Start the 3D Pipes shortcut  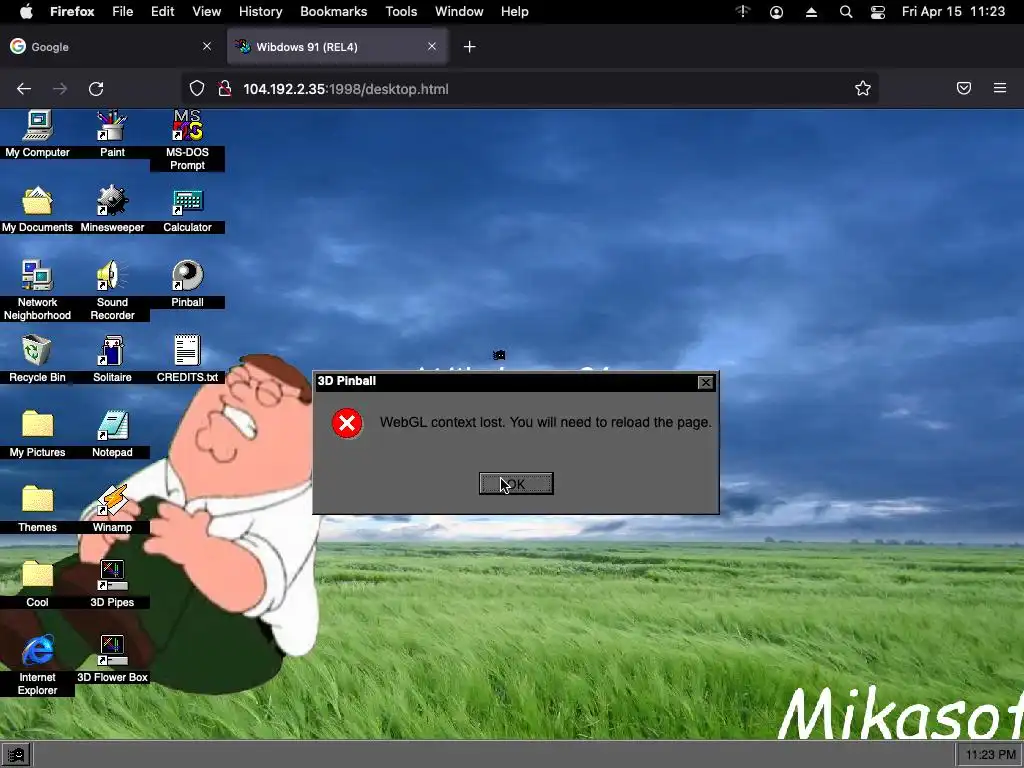coord(112,584)
